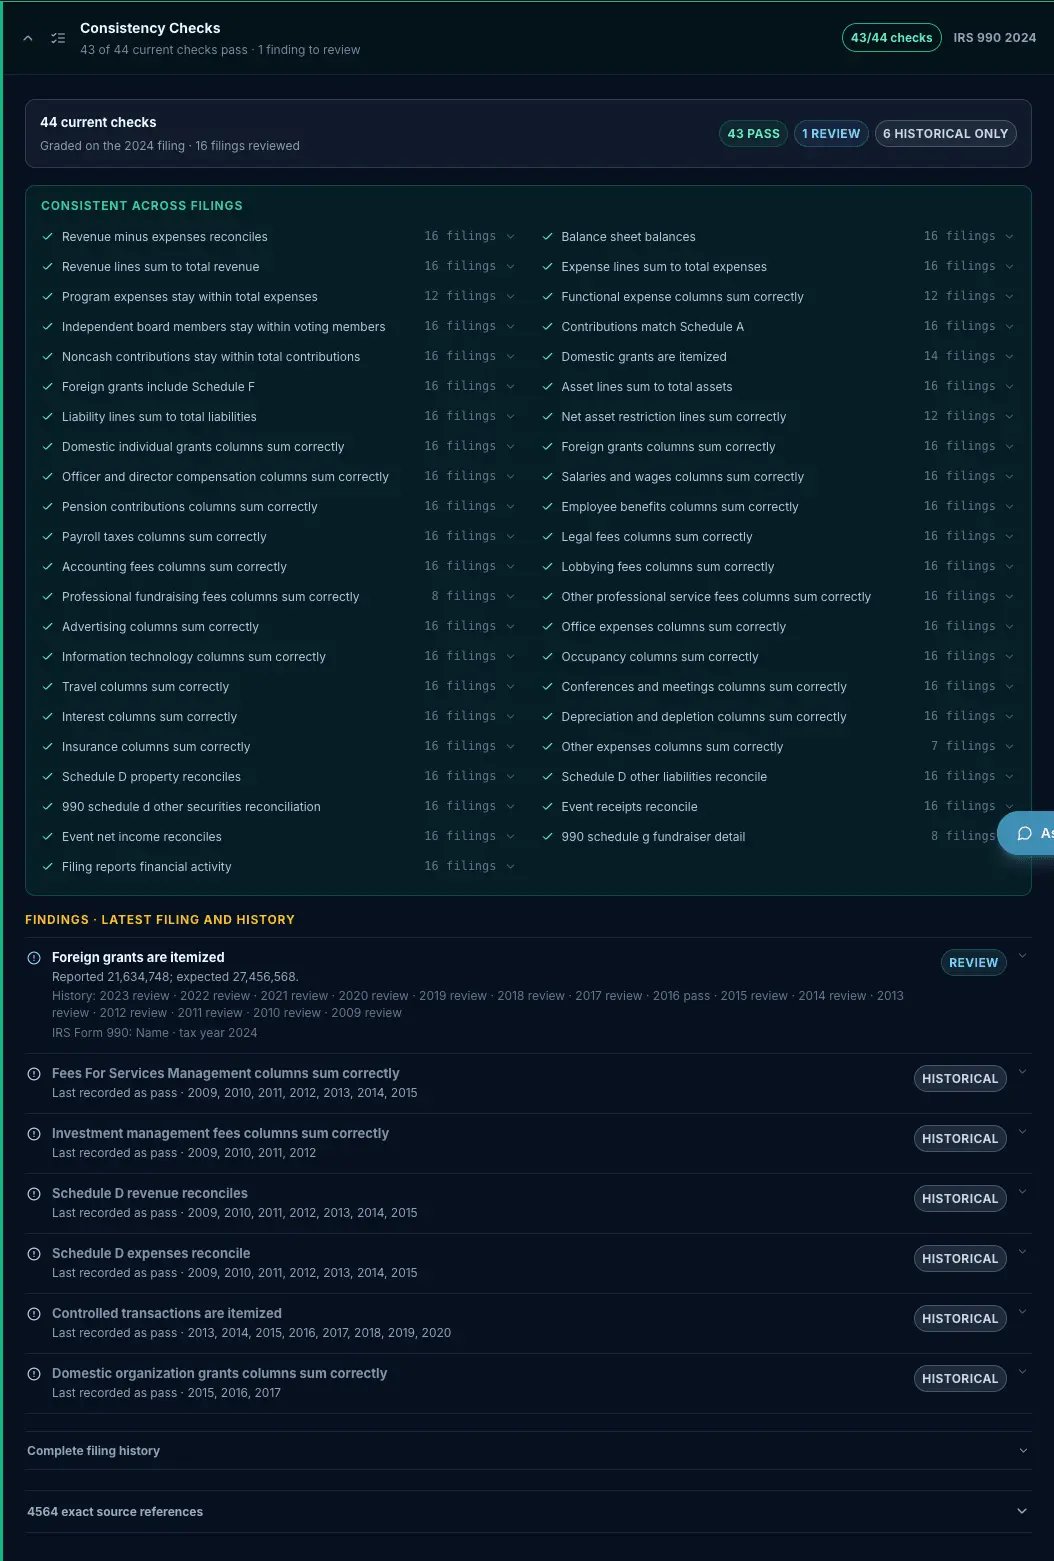1054x1561 pixels.
Task: Click 'Officer and director compensation columns sum correctly'
Action: tap(225, 477)
